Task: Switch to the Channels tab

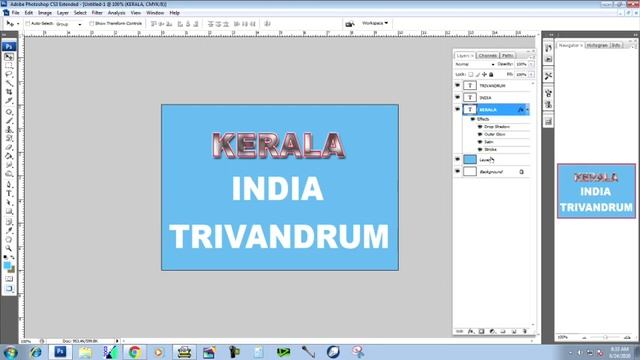Action: [x=487, y=56]
